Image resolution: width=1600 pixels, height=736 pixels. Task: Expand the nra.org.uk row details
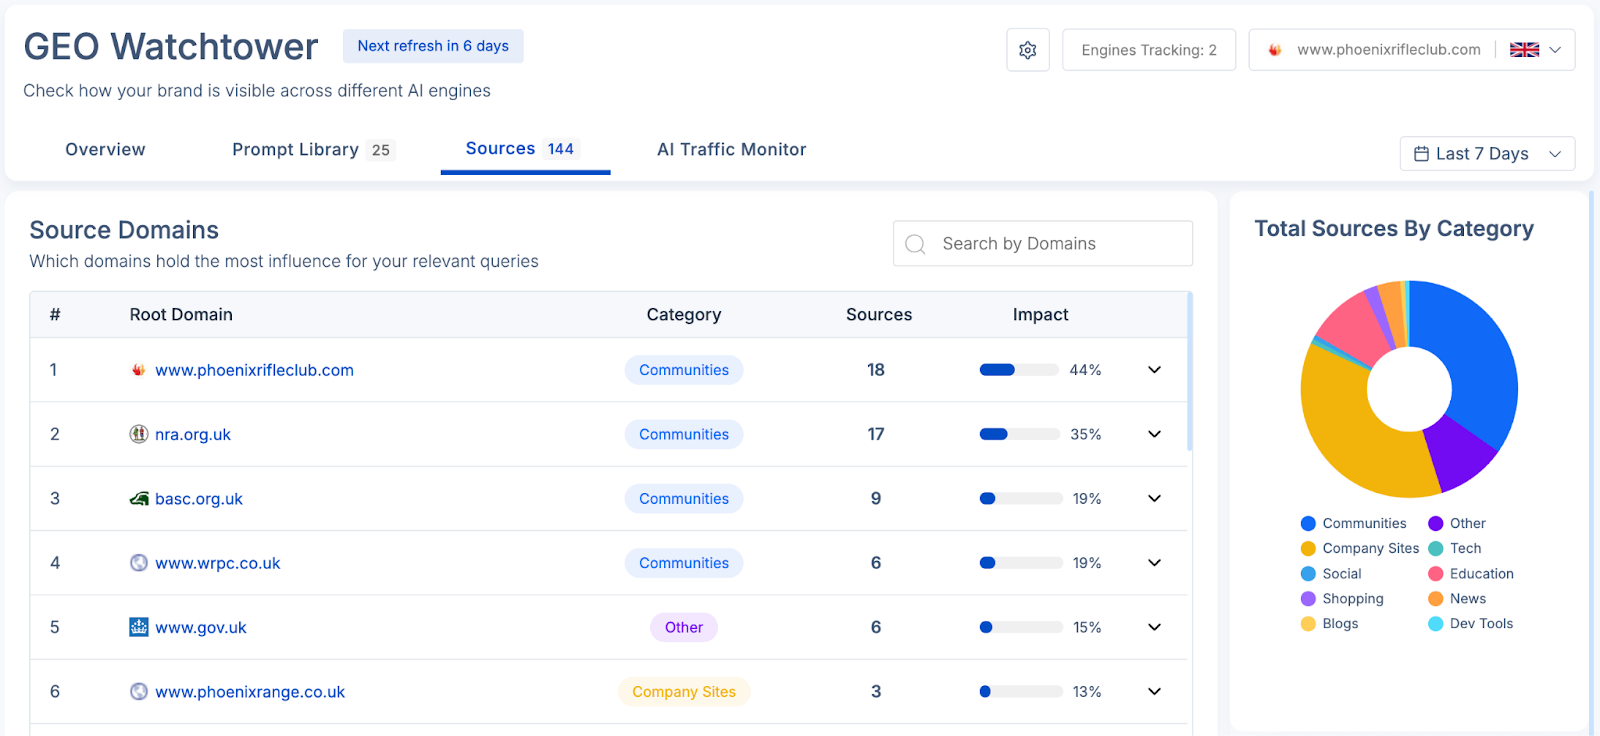pyautogui.click(x=1154, y=434)
